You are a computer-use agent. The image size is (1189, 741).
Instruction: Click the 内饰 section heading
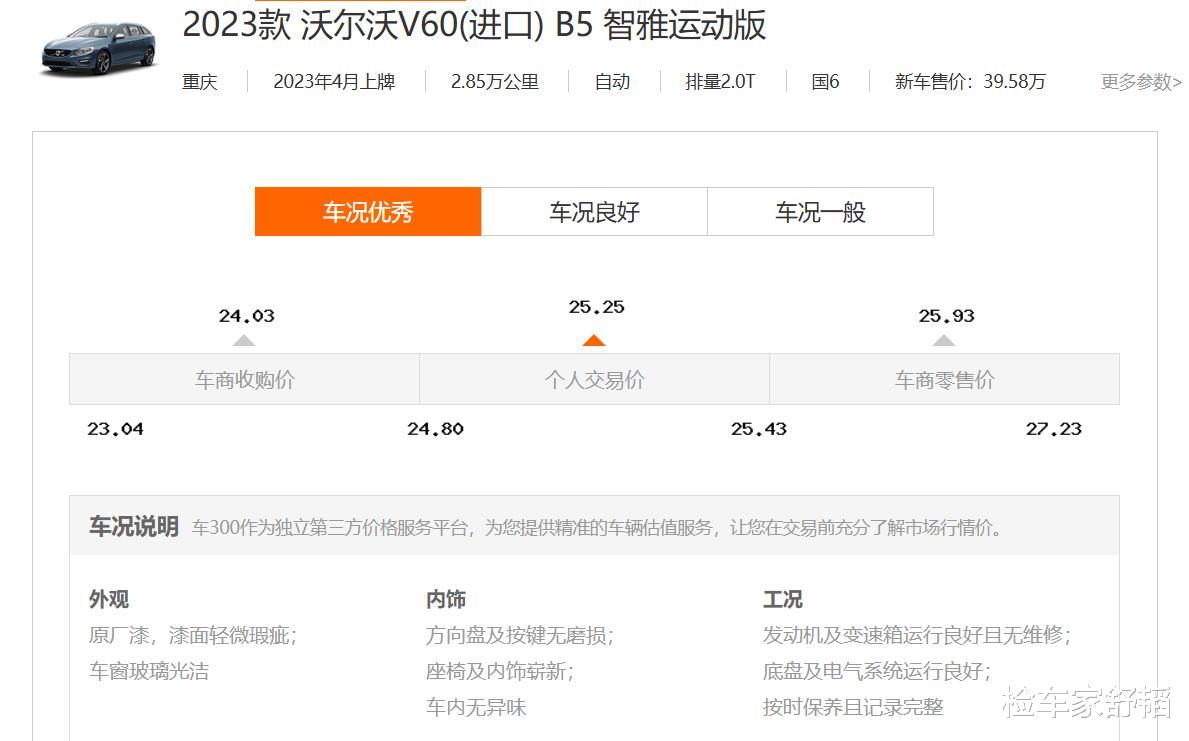446,599
